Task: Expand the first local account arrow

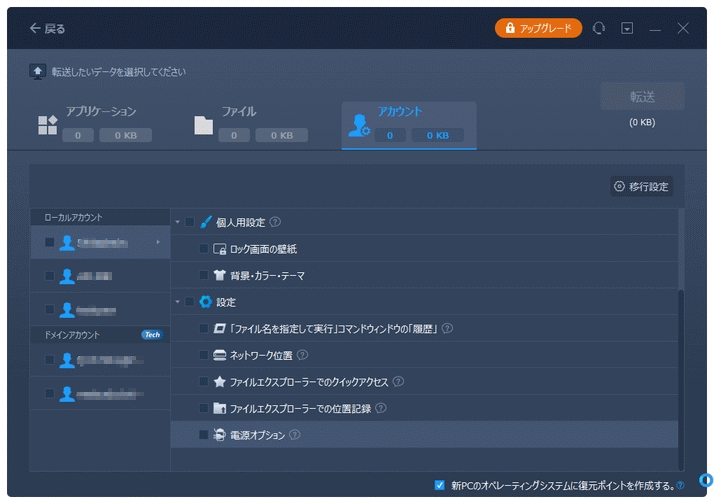Action: click(158, 242)
